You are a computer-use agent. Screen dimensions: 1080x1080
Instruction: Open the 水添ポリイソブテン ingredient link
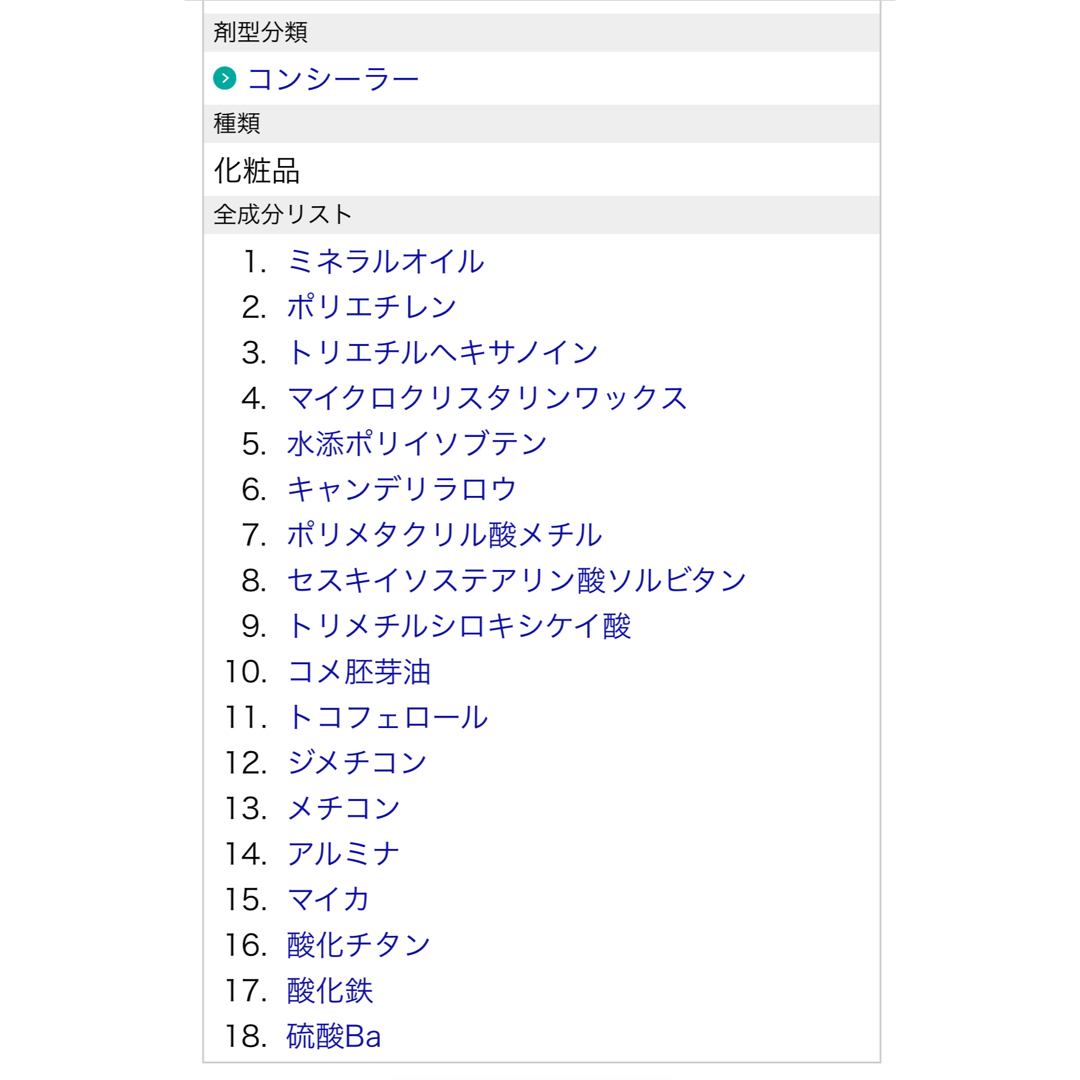417,444
